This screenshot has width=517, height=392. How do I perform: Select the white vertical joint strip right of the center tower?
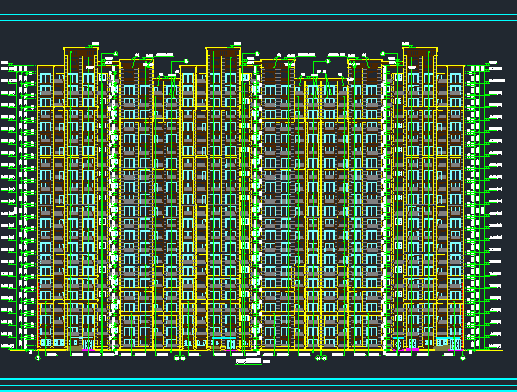256,207
